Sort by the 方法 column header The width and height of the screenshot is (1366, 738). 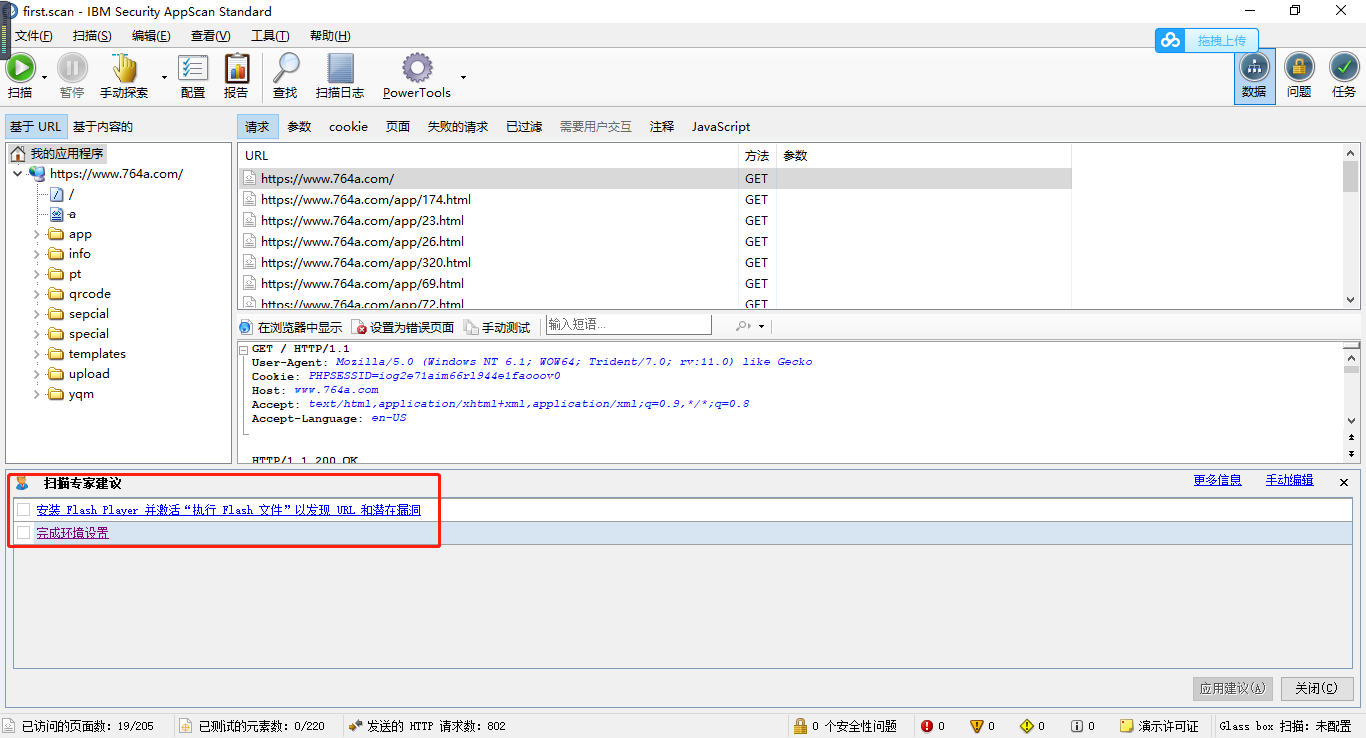click(x=757, y=156)
